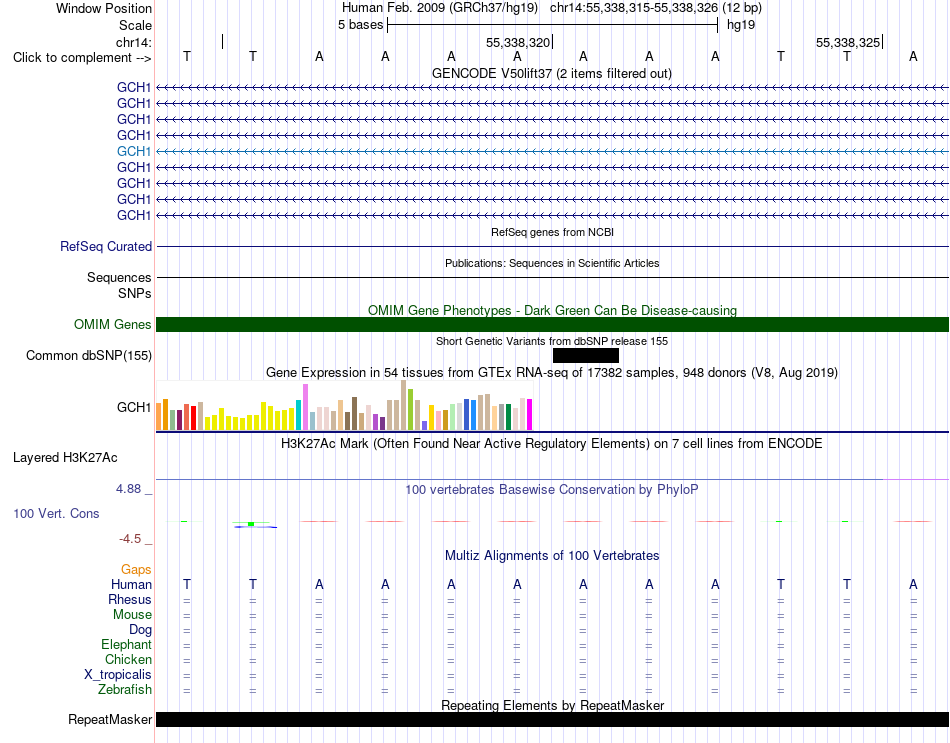Click the Layered H3K27Ac label
Image resolution: width=950 pixels, height=743 pixels.
[65, 458]
